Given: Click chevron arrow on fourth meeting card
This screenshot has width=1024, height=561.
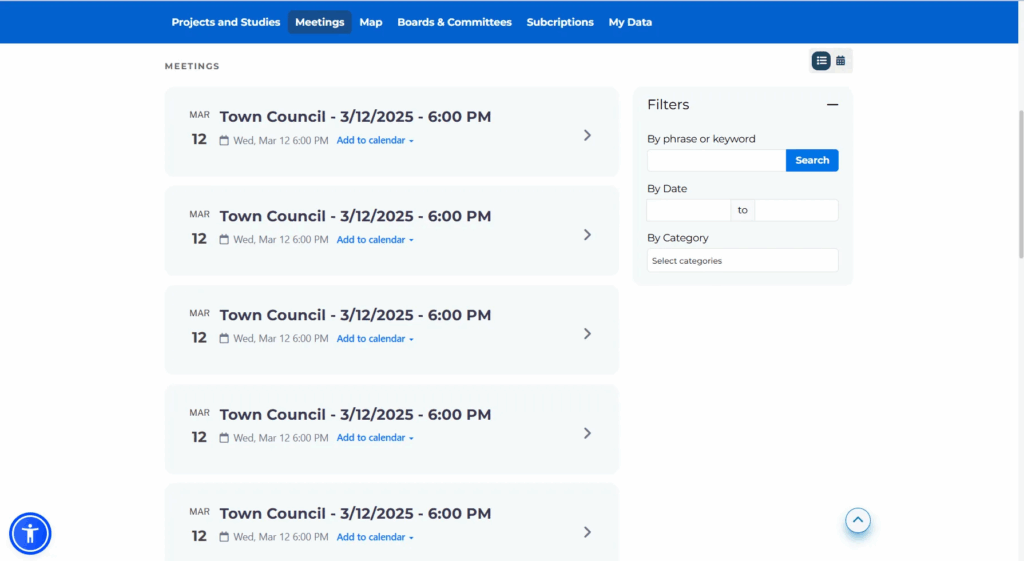Looking at the screenshot, I should (587, 433).
